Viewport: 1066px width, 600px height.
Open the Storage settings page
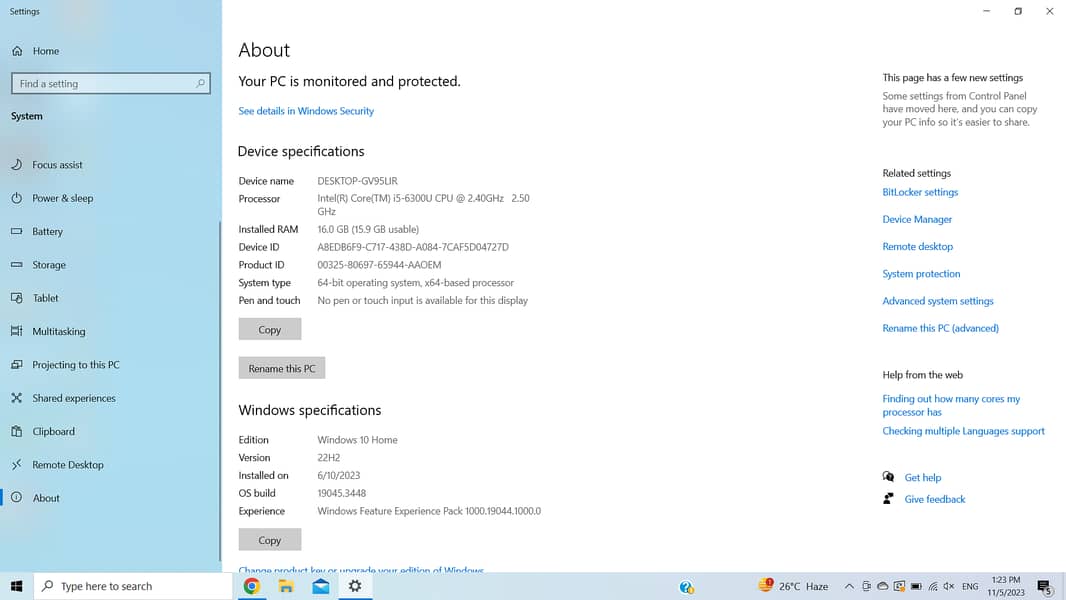pos(48,265)
